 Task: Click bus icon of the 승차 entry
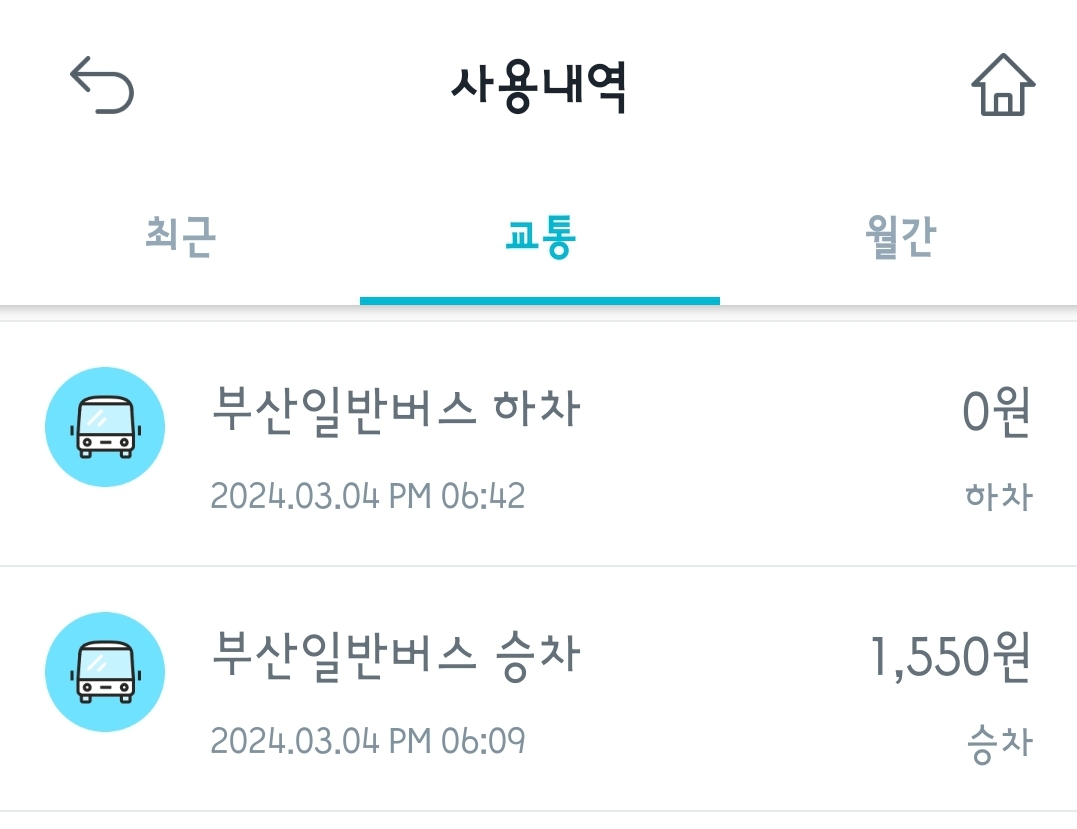[x=105, y=673]
